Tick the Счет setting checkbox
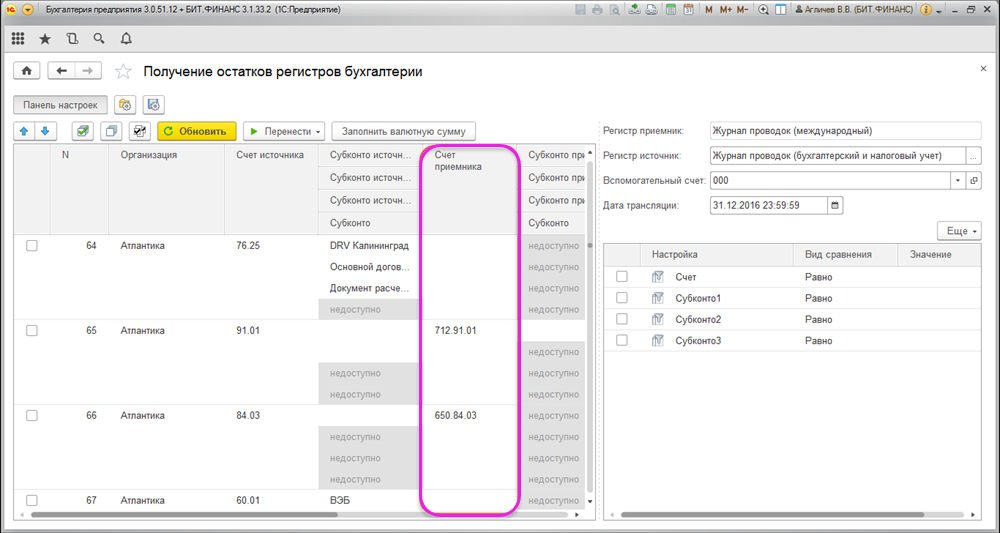 (622, 277)
